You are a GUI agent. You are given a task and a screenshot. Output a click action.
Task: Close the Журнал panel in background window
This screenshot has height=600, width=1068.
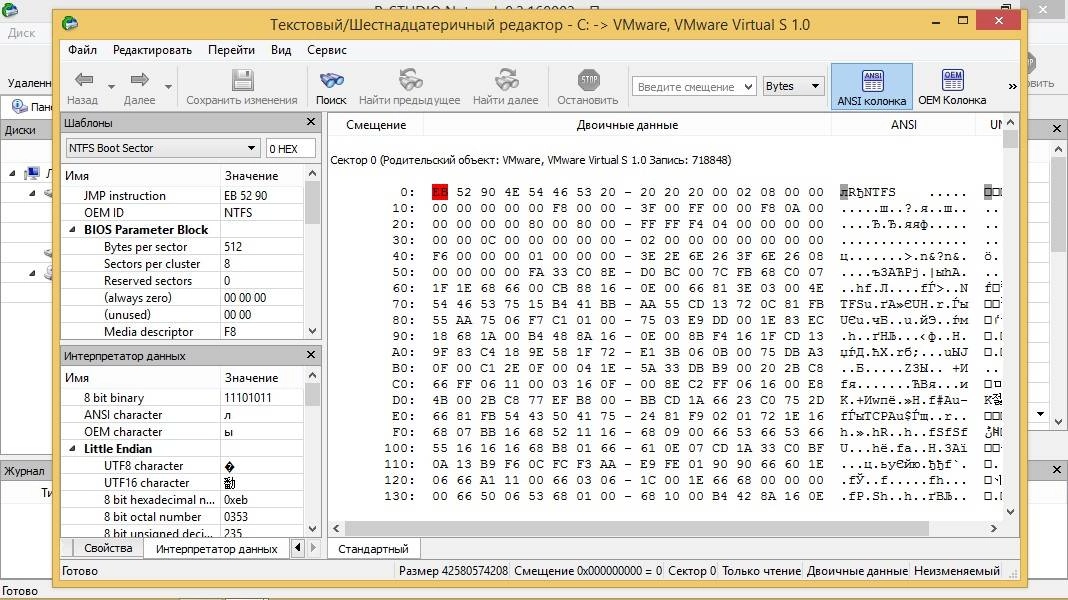coord(1057,469)
